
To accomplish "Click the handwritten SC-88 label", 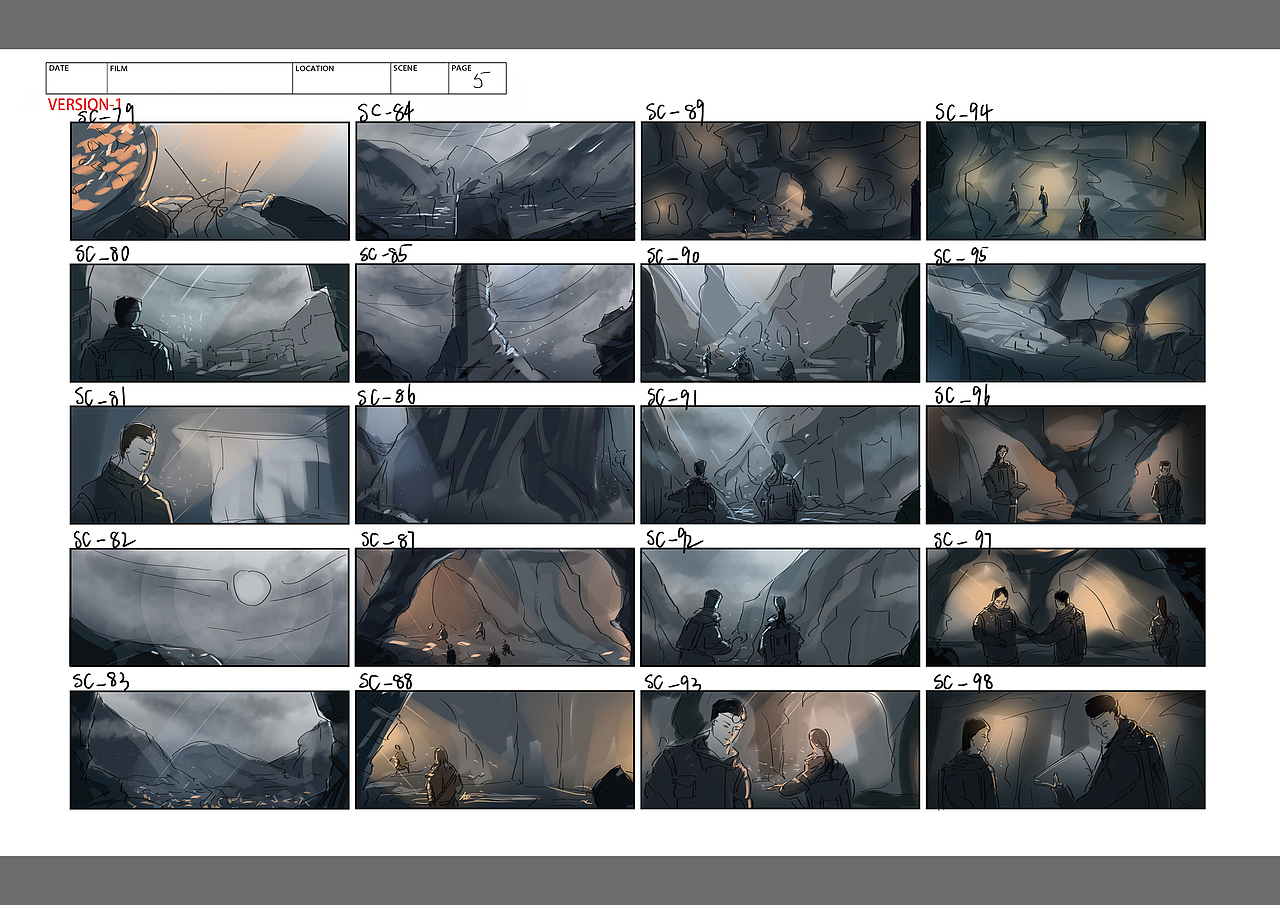I will pos(386,682).
